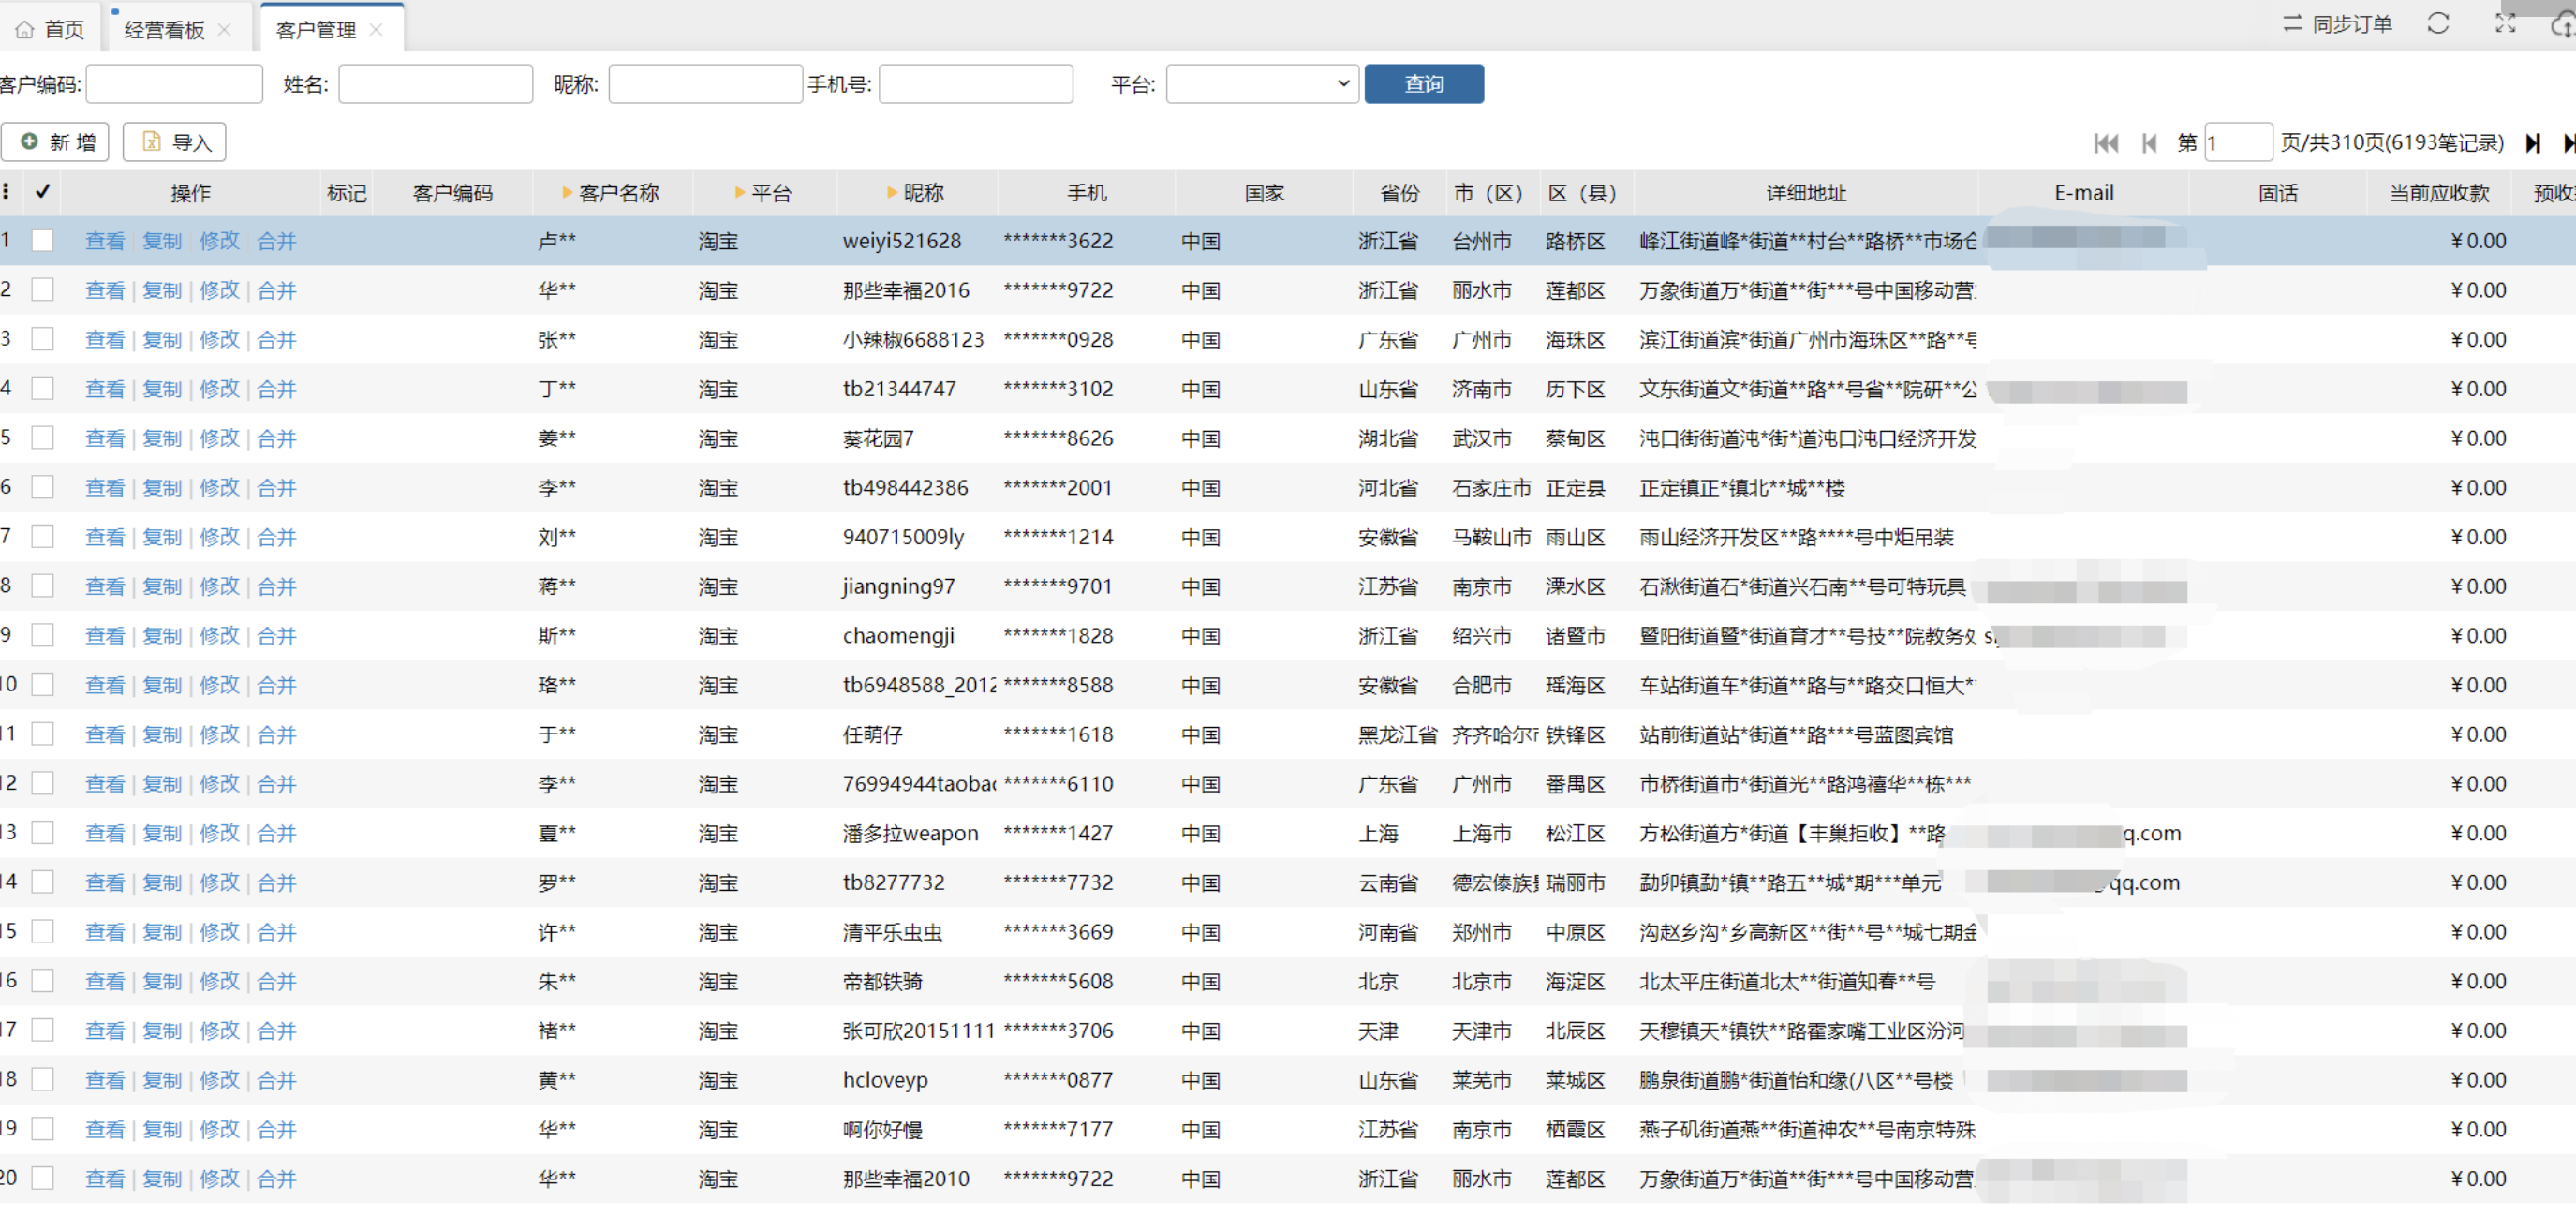
Task: Click the 详细地址 column header
Action: (1806, 193)
